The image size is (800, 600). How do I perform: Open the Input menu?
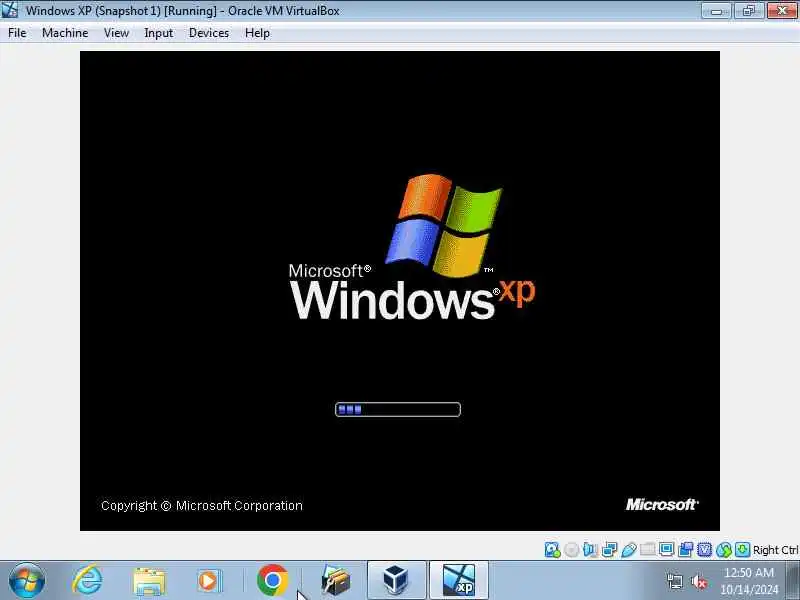pos(158,33)
